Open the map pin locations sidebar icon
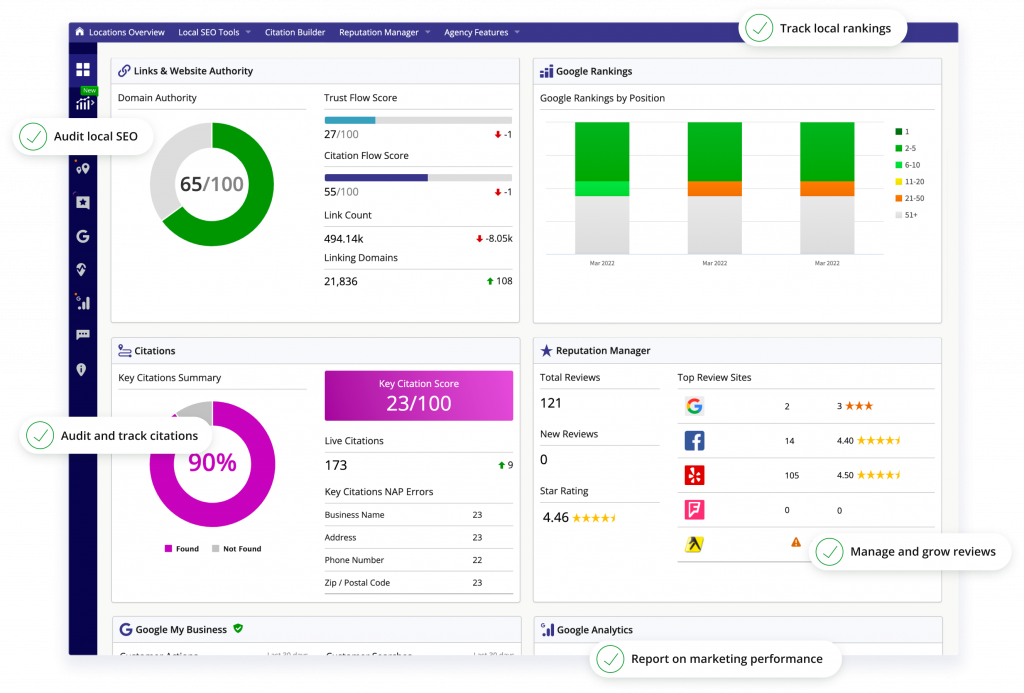 [83, 169]
